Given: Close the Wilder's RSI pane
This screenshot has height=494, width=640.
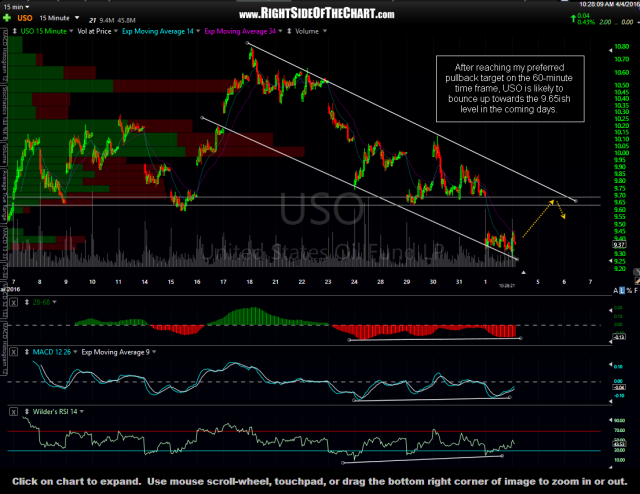Looking at the screenshot, I should [x=14, y=411].
